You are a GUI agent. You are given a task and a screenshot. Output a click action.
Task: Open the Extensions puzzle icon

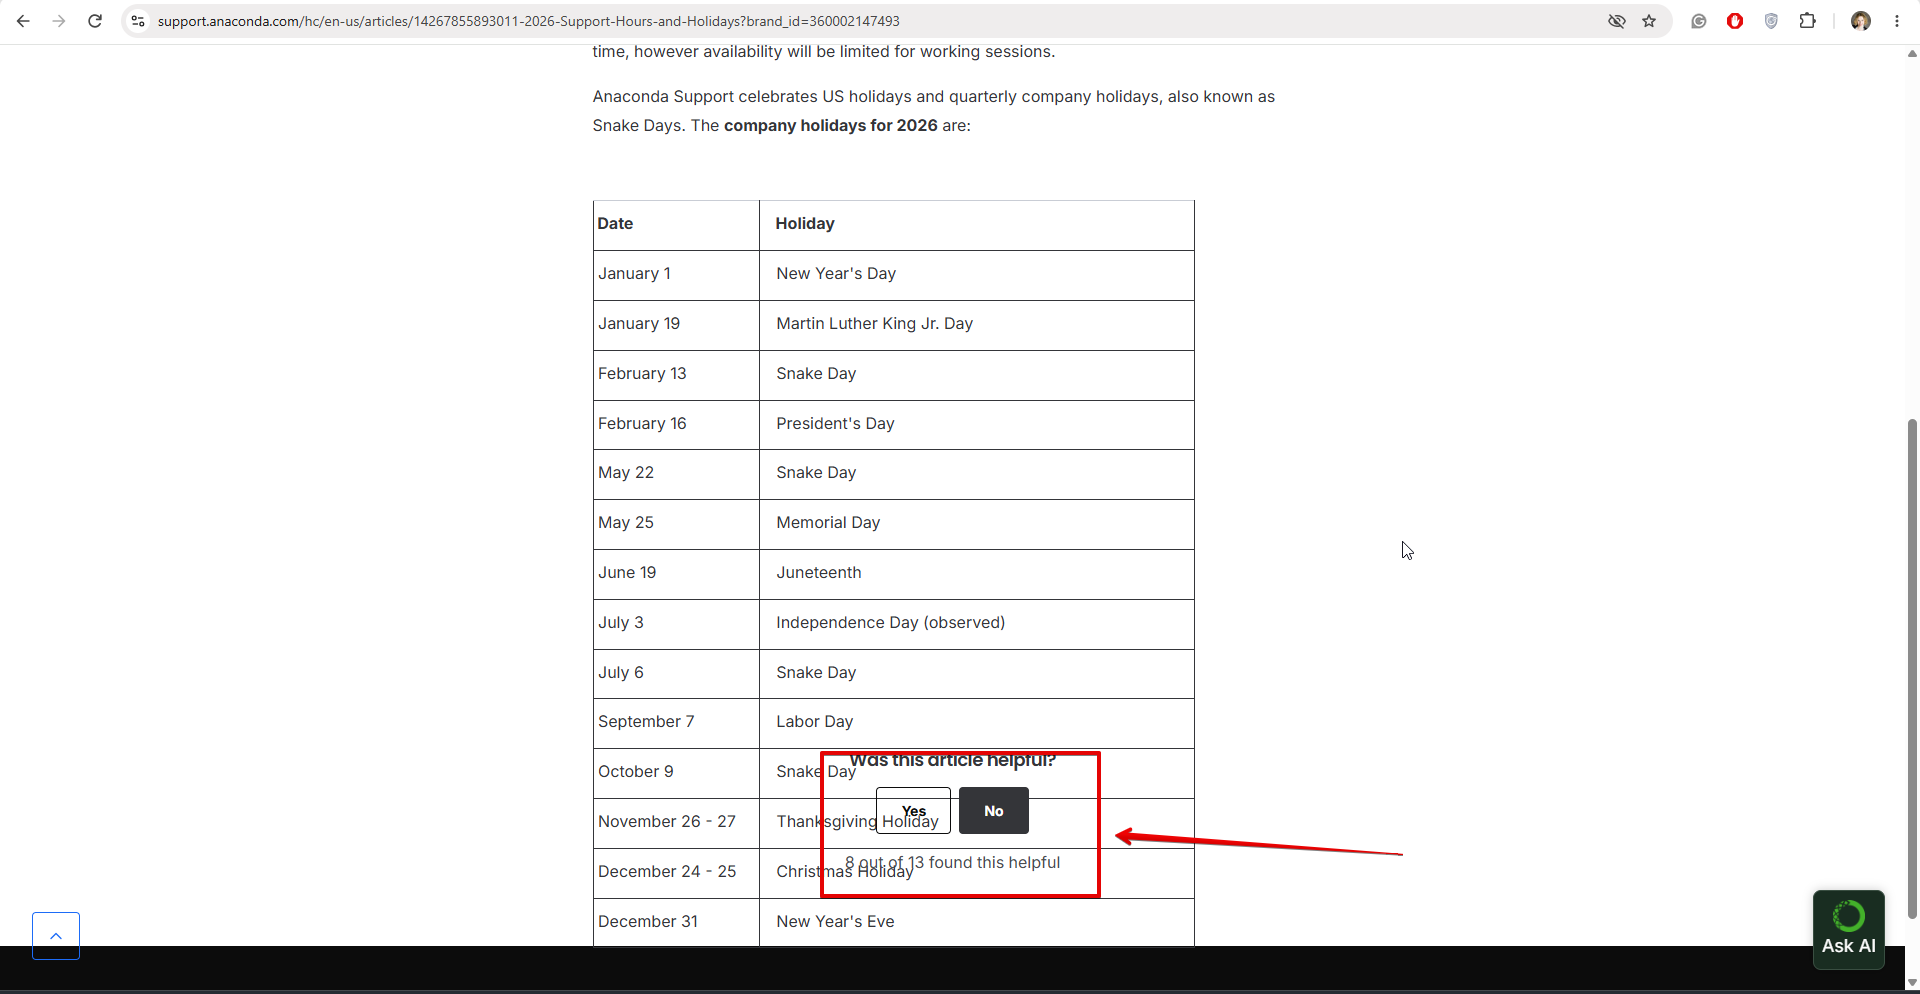click(x=1807, y=21)
